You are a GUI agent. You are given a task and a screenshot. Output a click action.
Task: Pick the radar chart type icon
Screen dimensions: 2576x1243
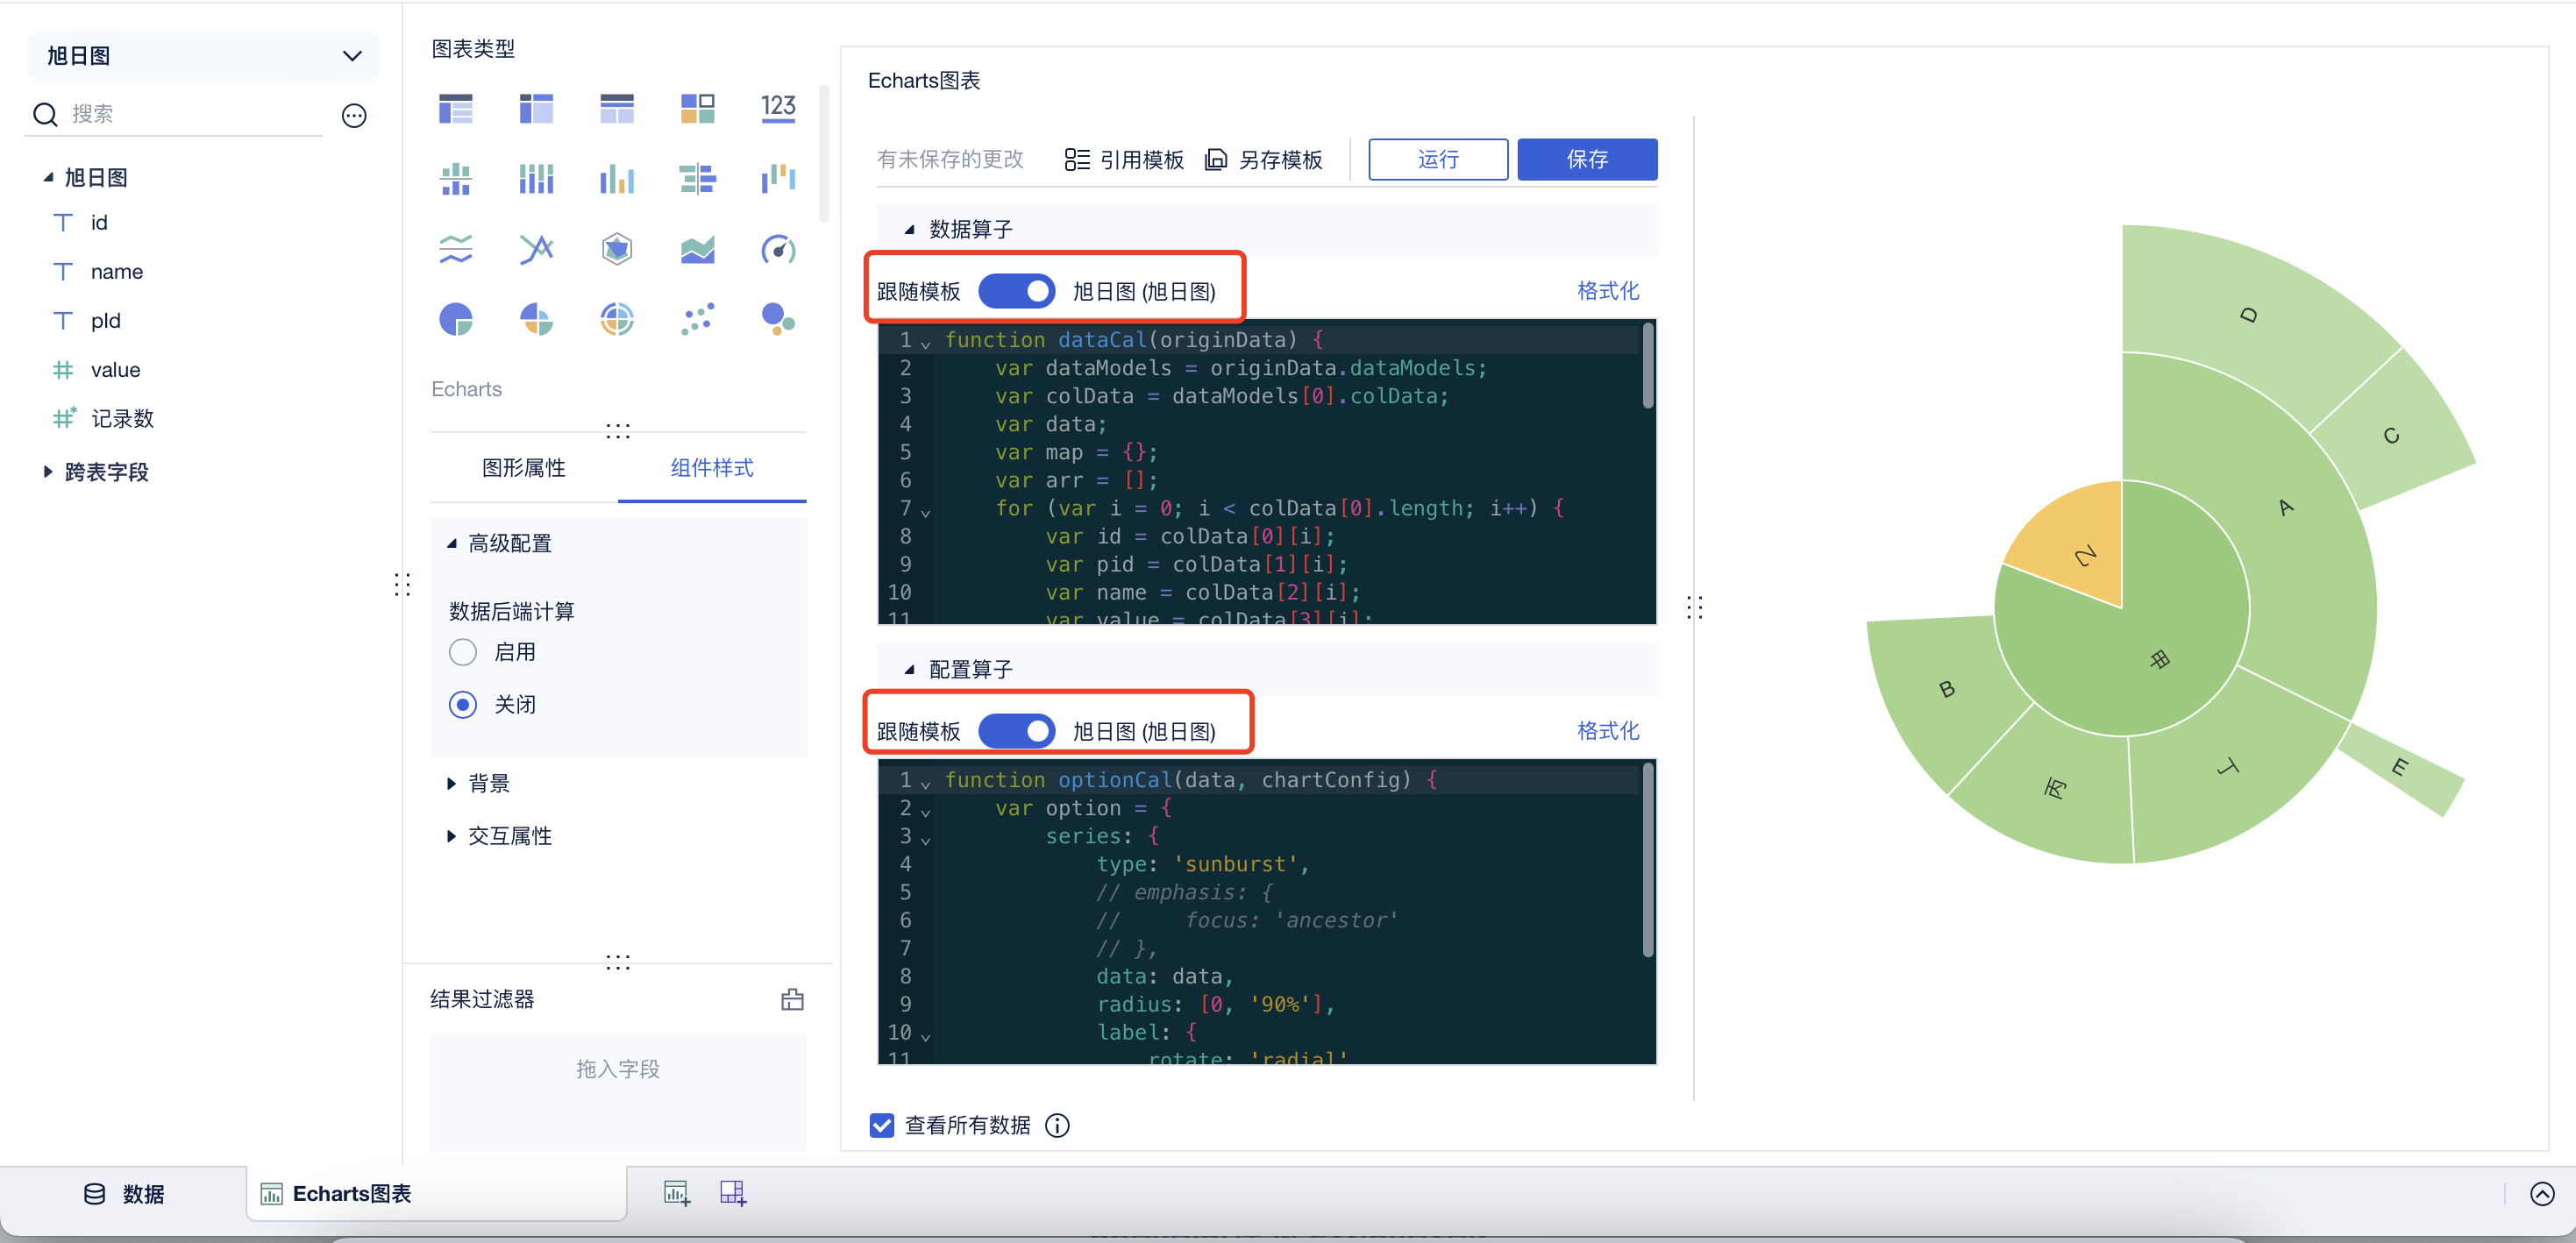617,249
